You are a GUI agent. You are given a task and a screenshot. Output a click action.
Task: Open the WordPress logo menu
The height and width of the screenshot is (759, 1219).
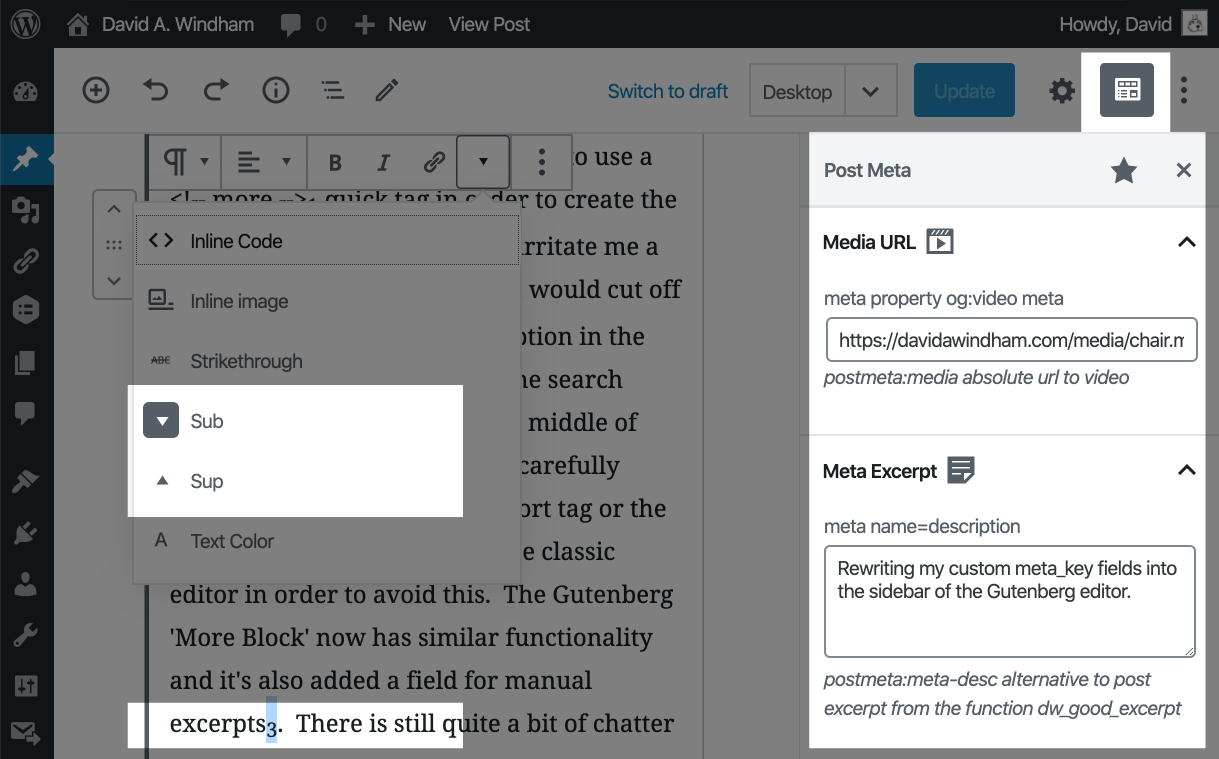click(x=26, y=24)
